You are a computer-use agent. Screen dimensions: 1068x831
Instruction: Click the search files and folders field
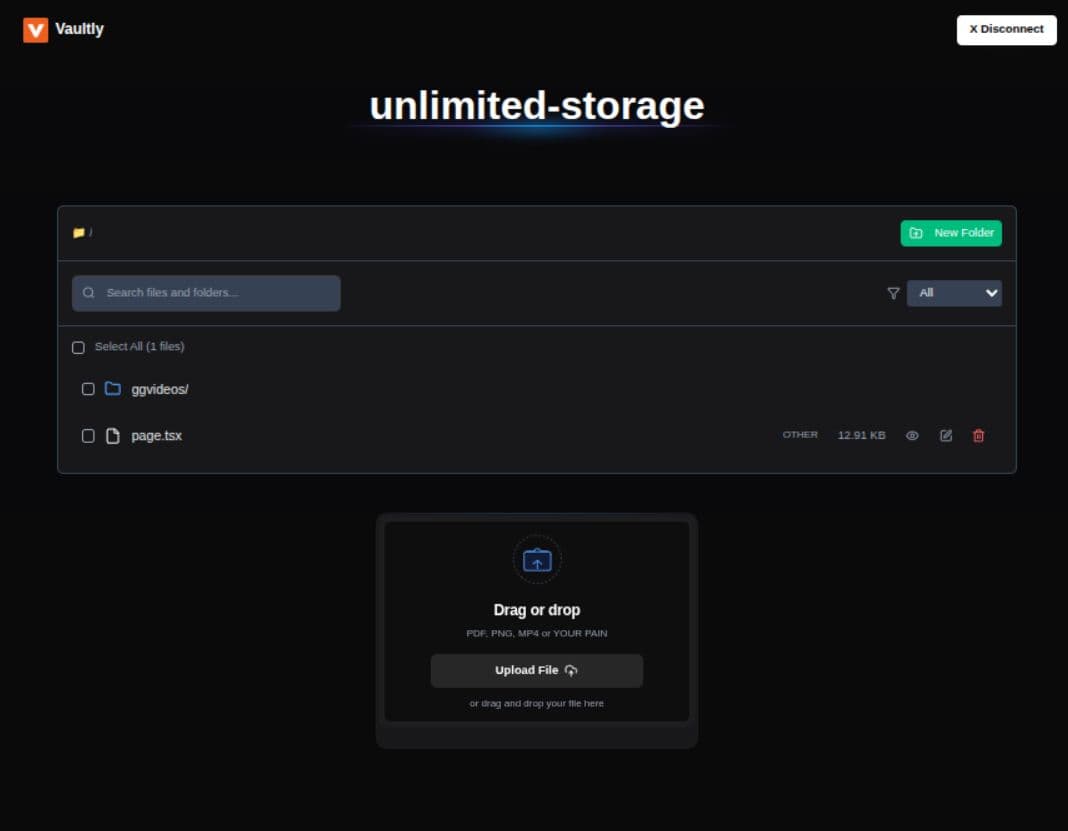(x=205, y=293)
